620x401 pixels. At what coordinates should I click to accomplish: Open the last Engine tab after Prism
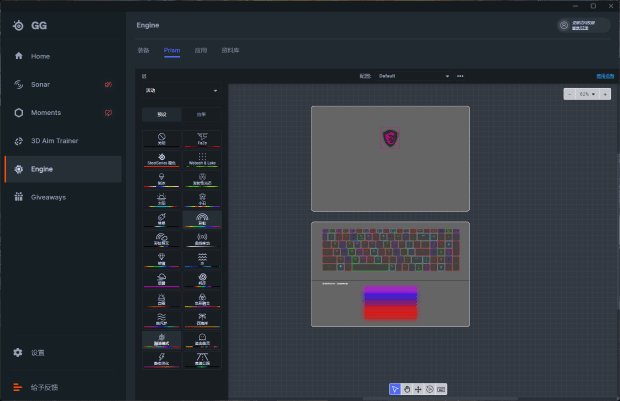(x=230, y=51)
